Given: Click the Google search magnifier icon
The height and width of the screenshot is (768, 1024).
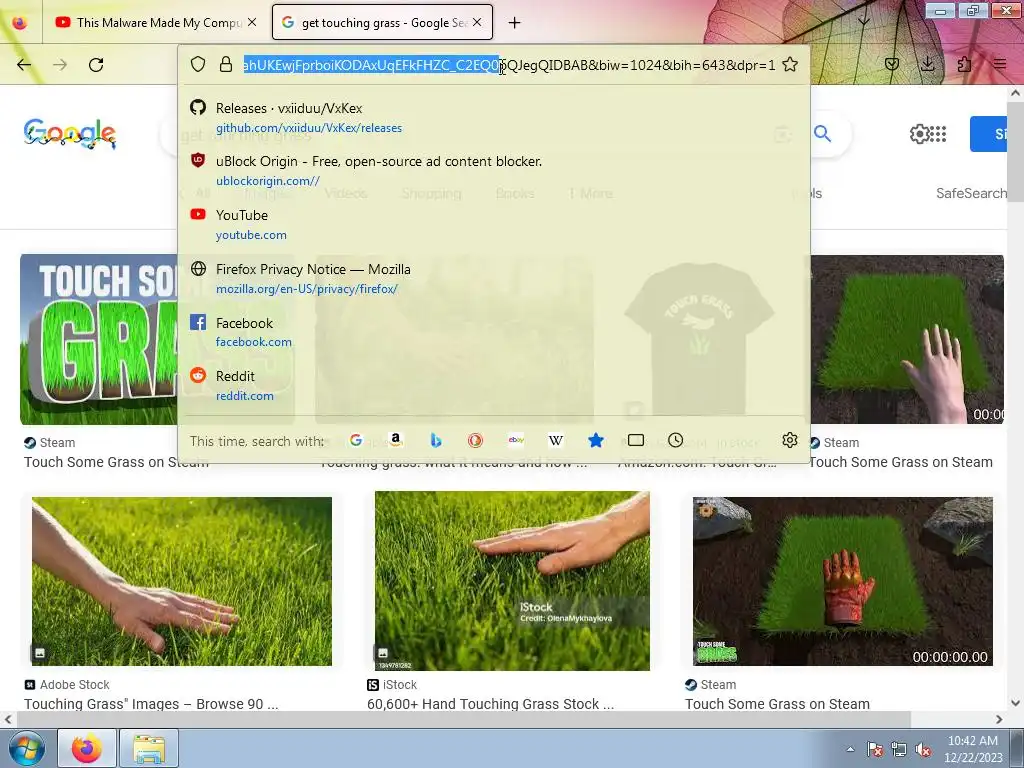Looking at the screenshot, I should coord(823,134).
